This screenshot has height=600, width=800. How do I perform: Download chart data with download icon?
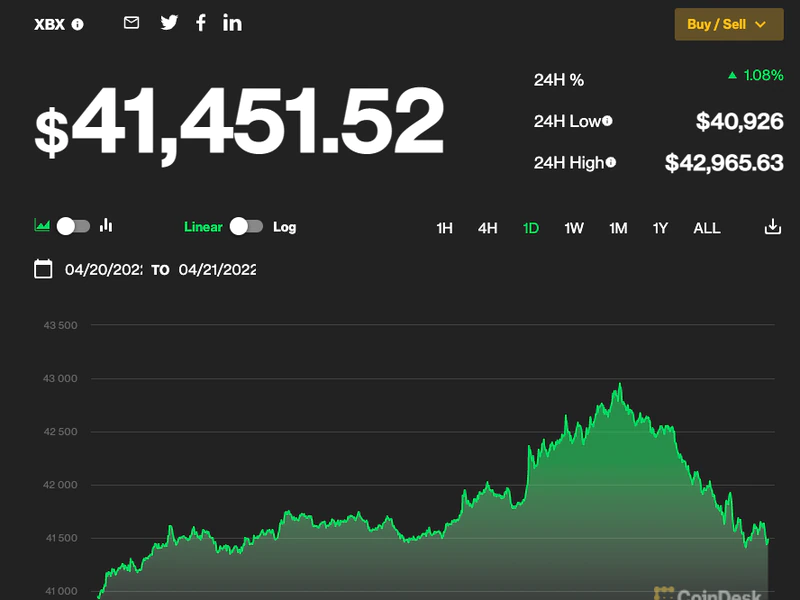click(772, 227)
